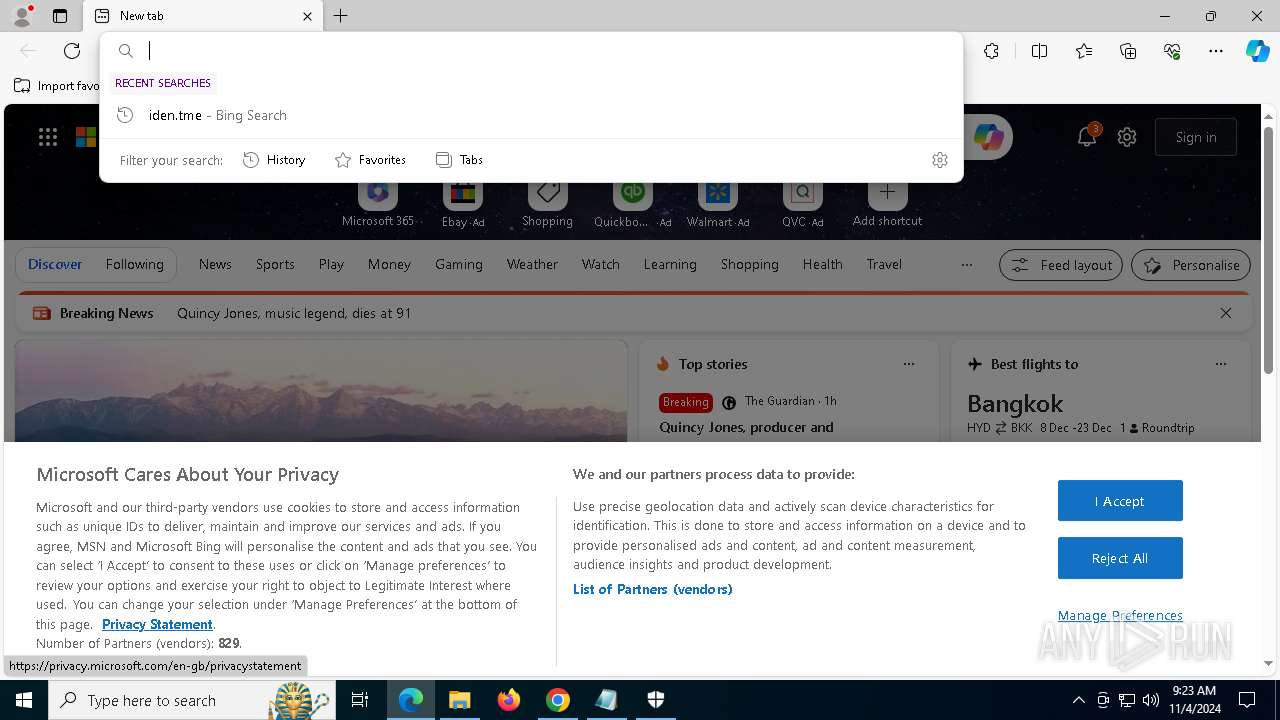Open the Sports category

point(275,264)
